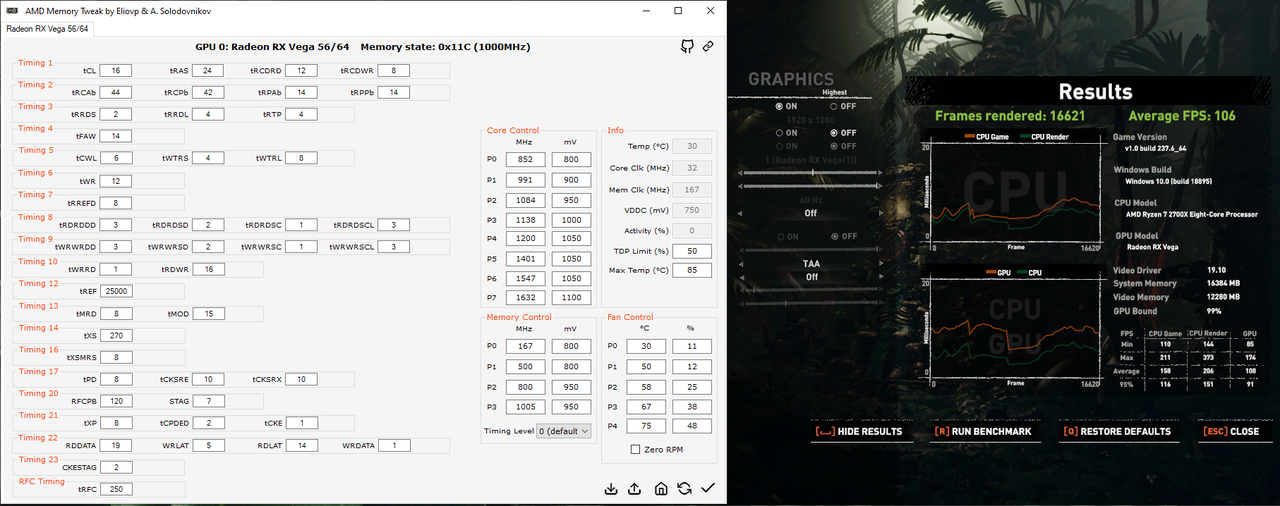Click the AMD Memory Tweak title bar icon
This screenshot has width=1280, height=506.
13,10
